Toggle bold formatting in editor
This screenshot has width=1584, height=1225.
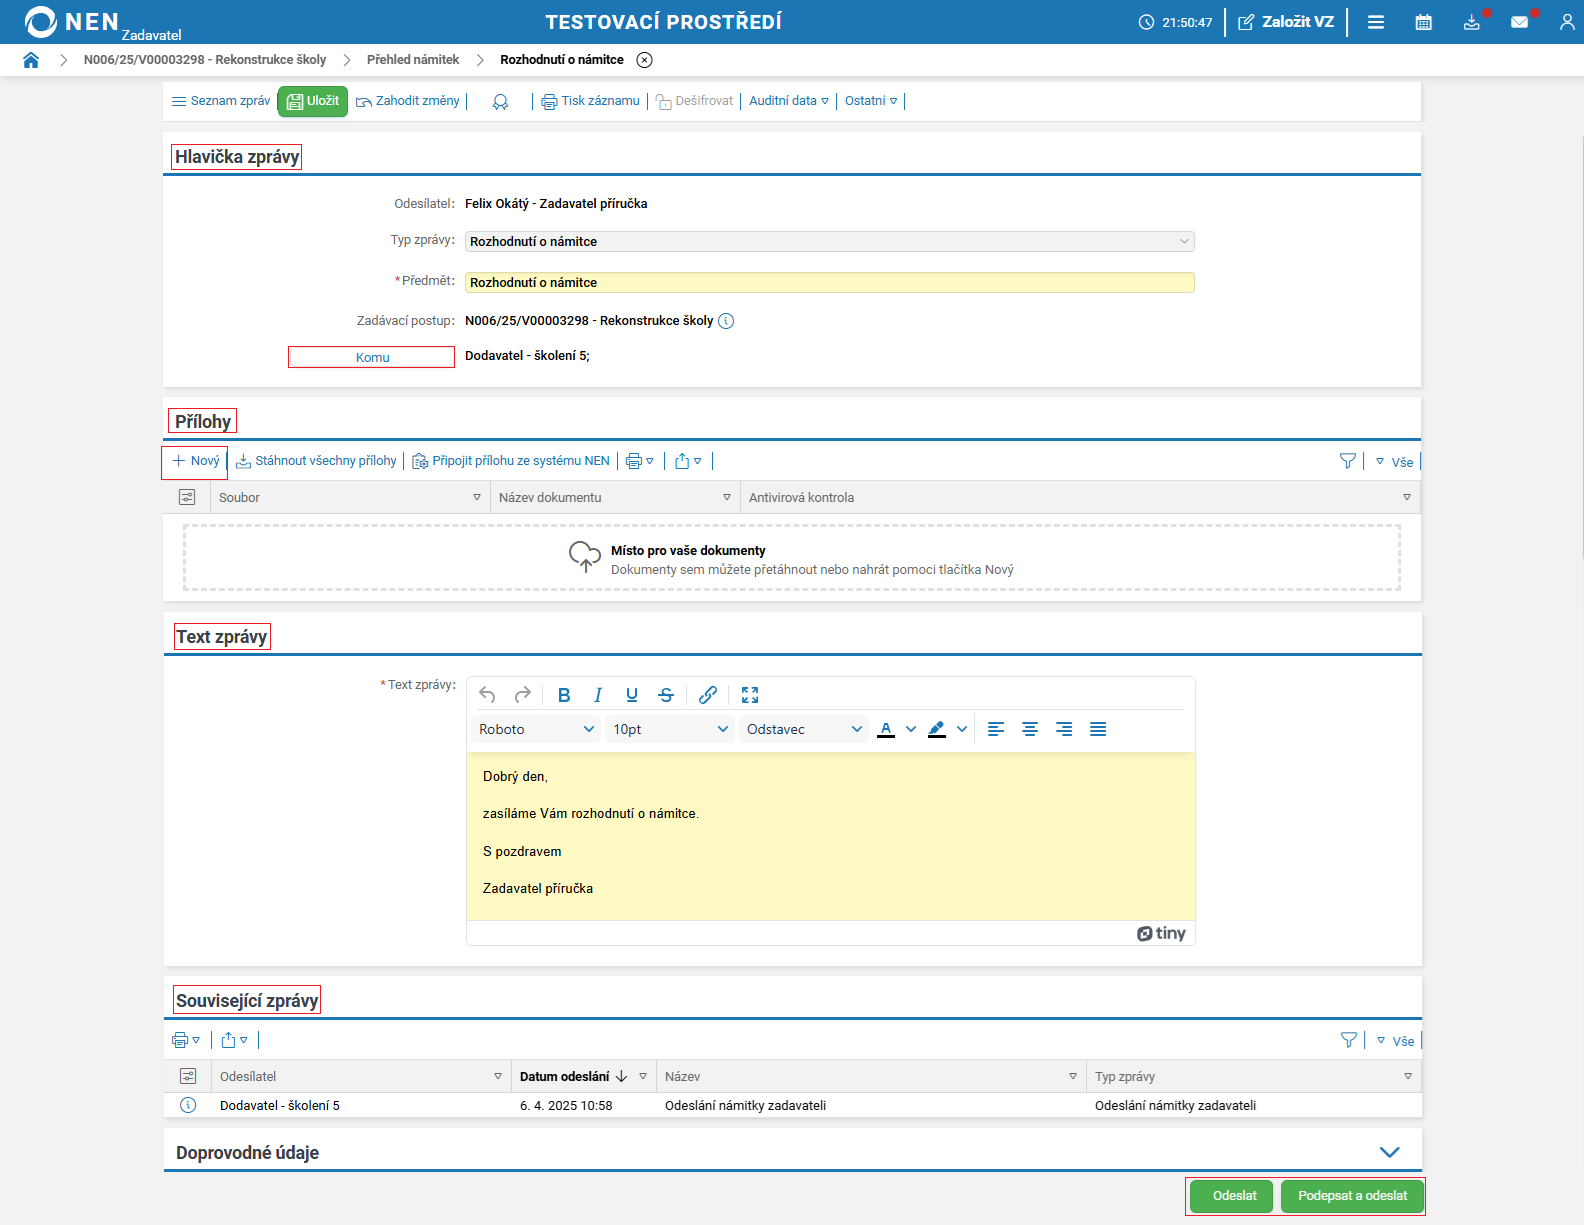coord(564,695)
